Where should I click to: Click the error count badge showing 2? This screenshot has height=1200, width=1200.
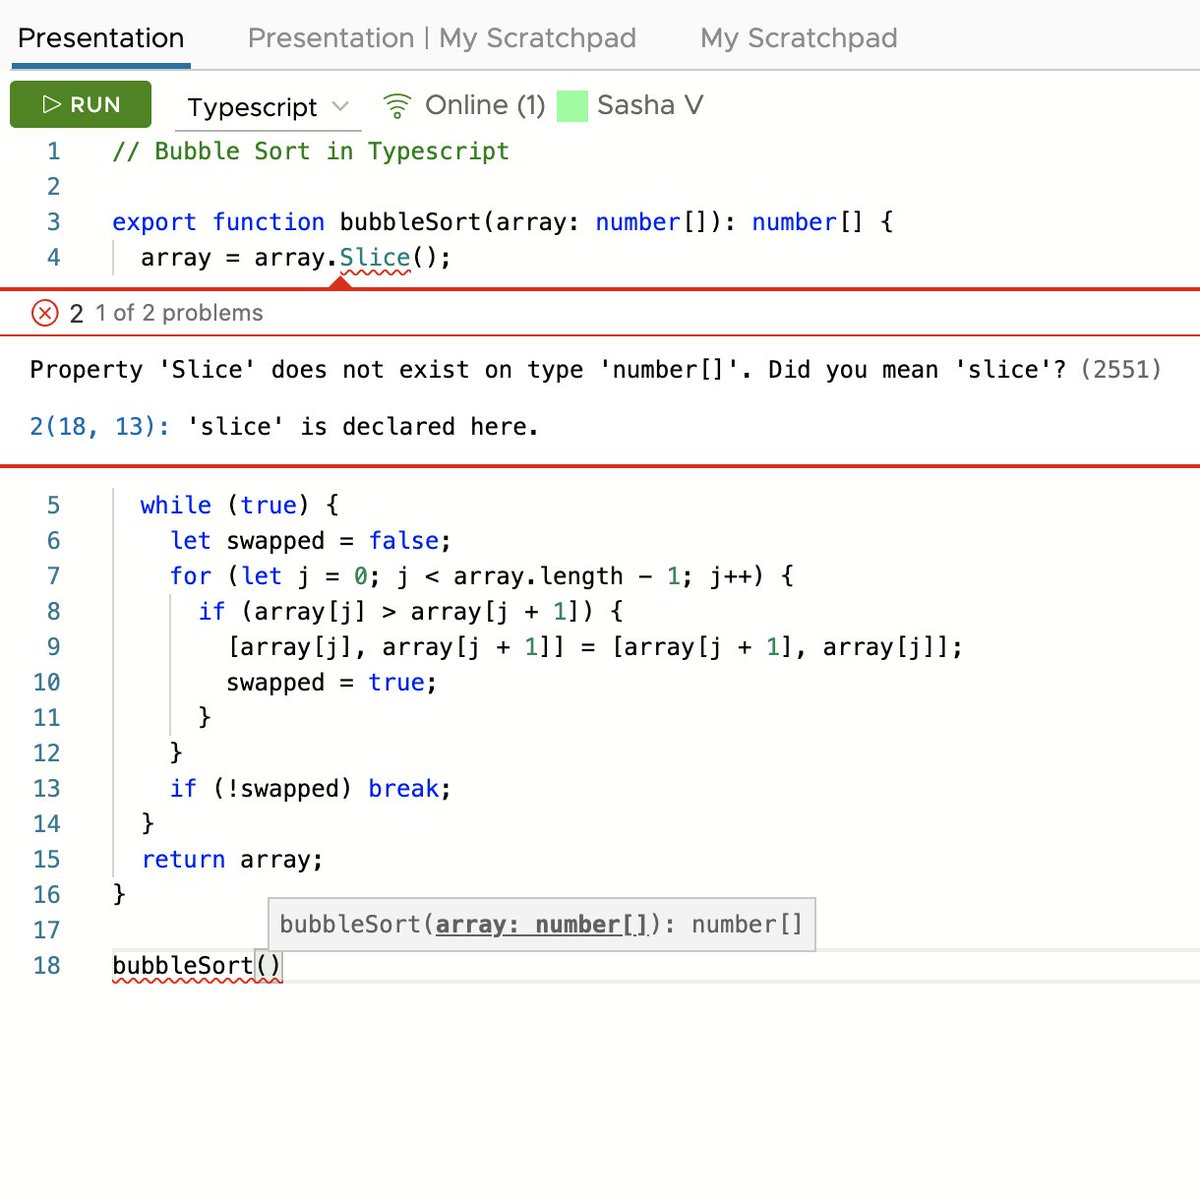coord(76,313)
